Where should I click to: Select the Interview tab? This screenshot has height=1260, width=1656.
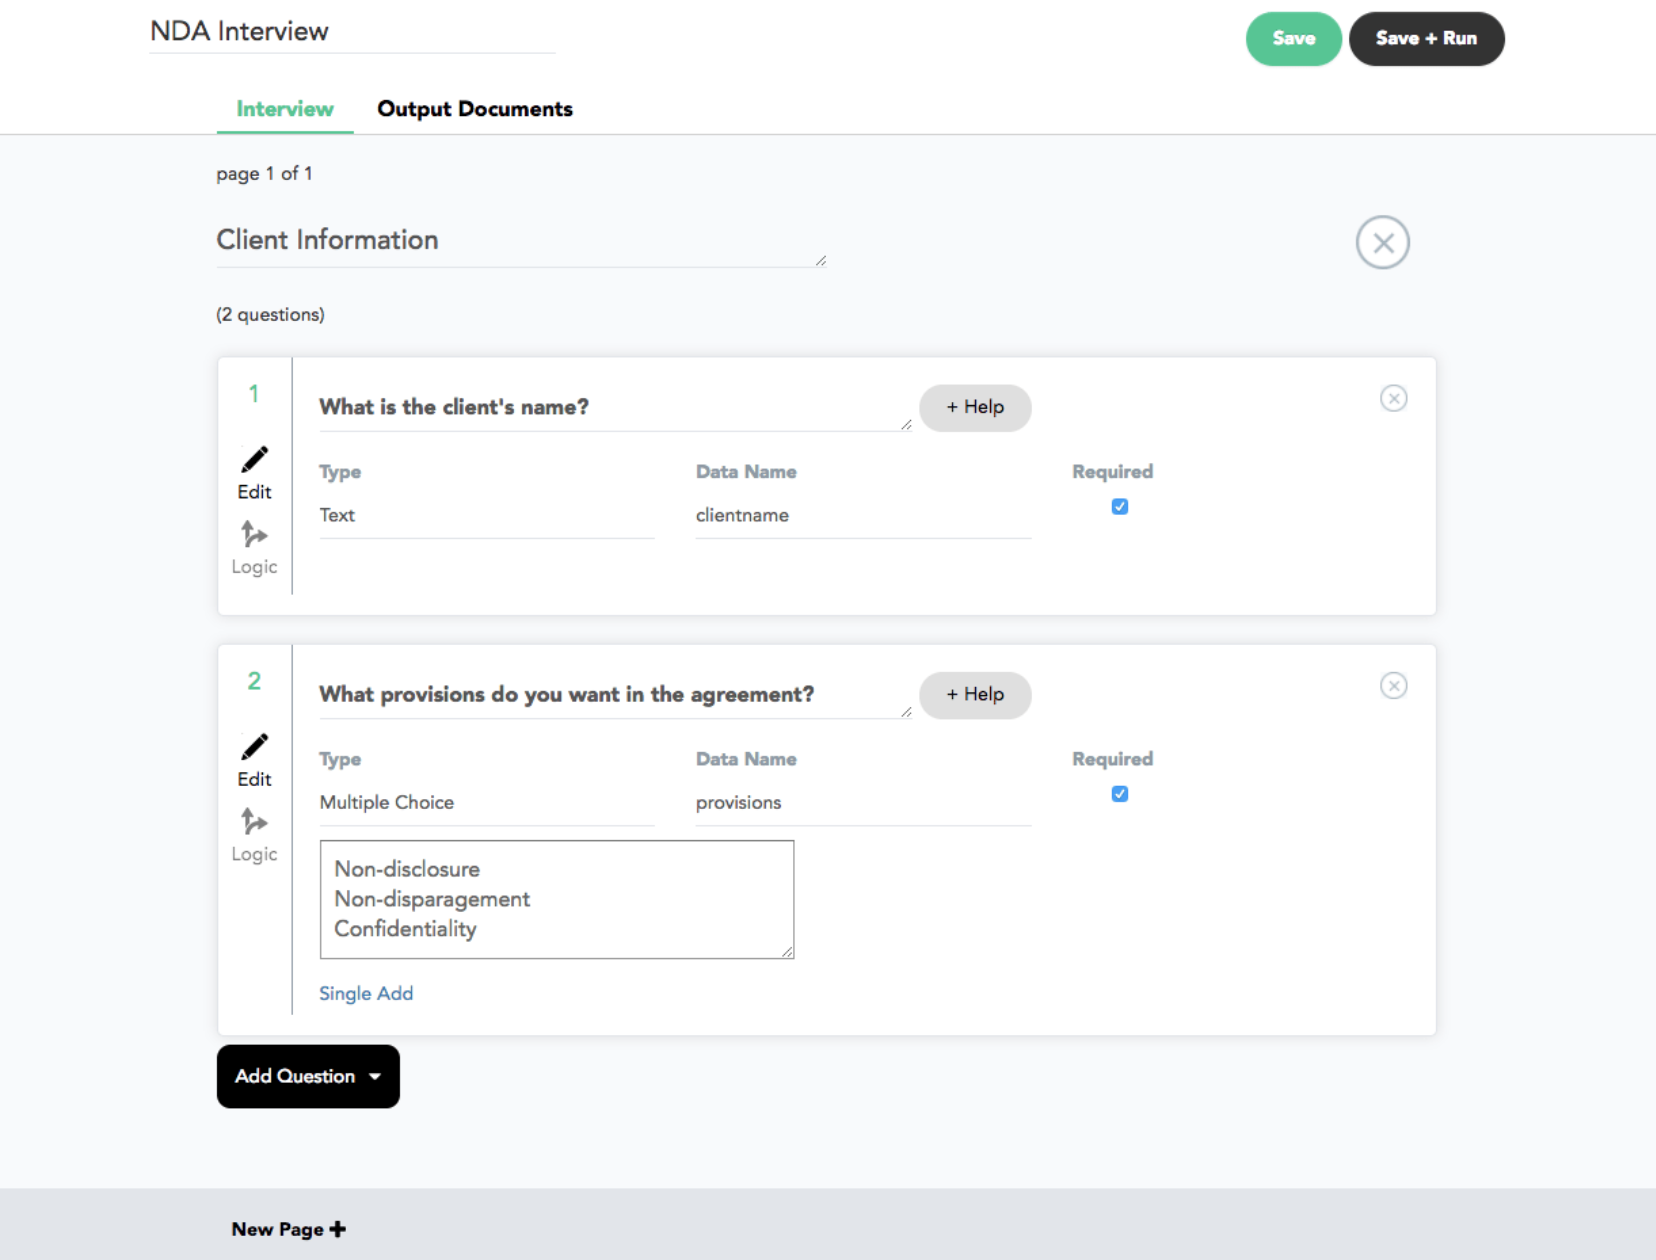pos(285,109)
